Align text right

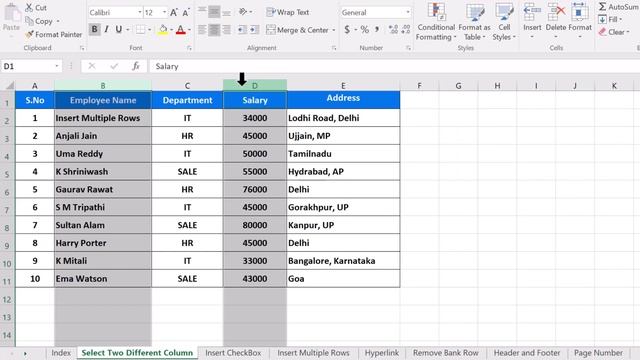[226, 29]
